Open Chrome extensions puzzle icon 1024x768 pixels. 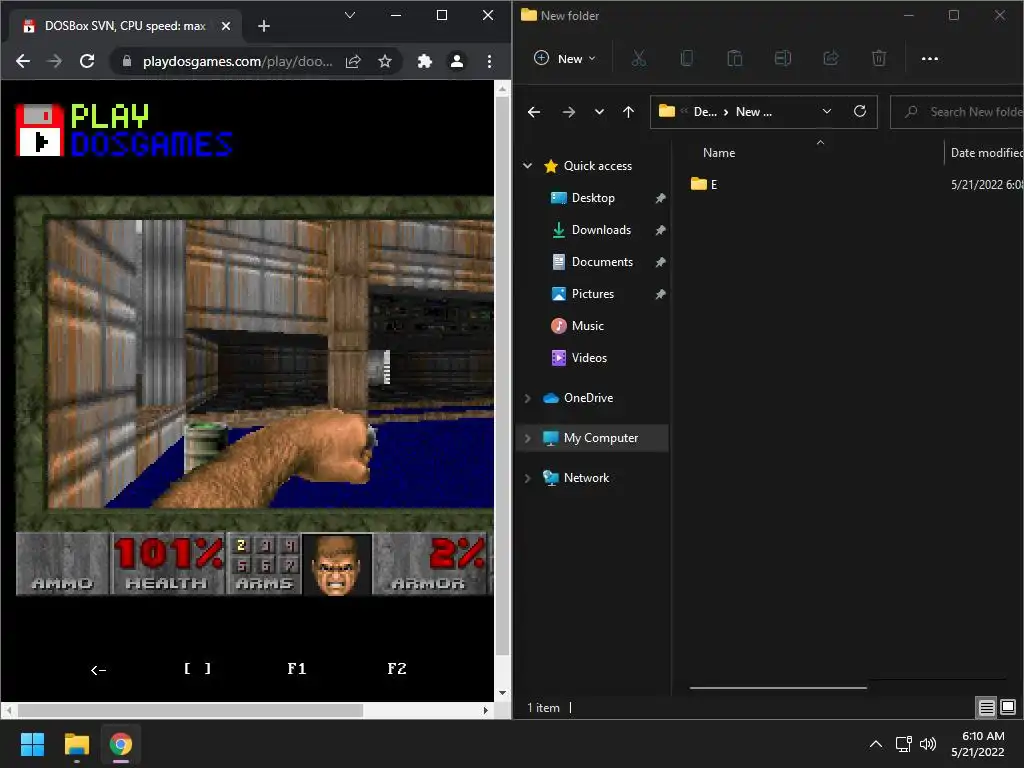tap(424, 61)
